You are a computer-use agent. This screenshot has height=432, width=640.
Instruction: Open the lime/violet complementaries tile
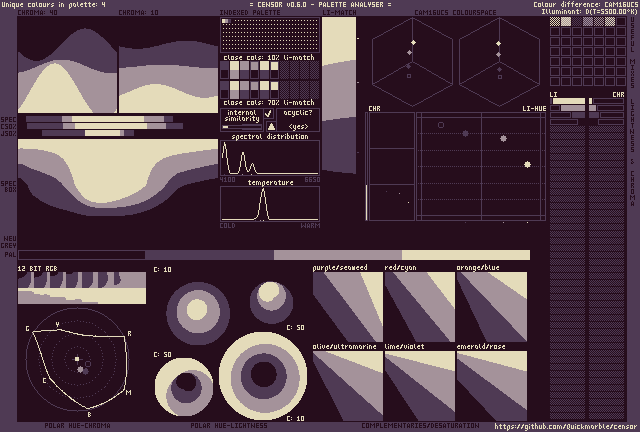(420, 386)
